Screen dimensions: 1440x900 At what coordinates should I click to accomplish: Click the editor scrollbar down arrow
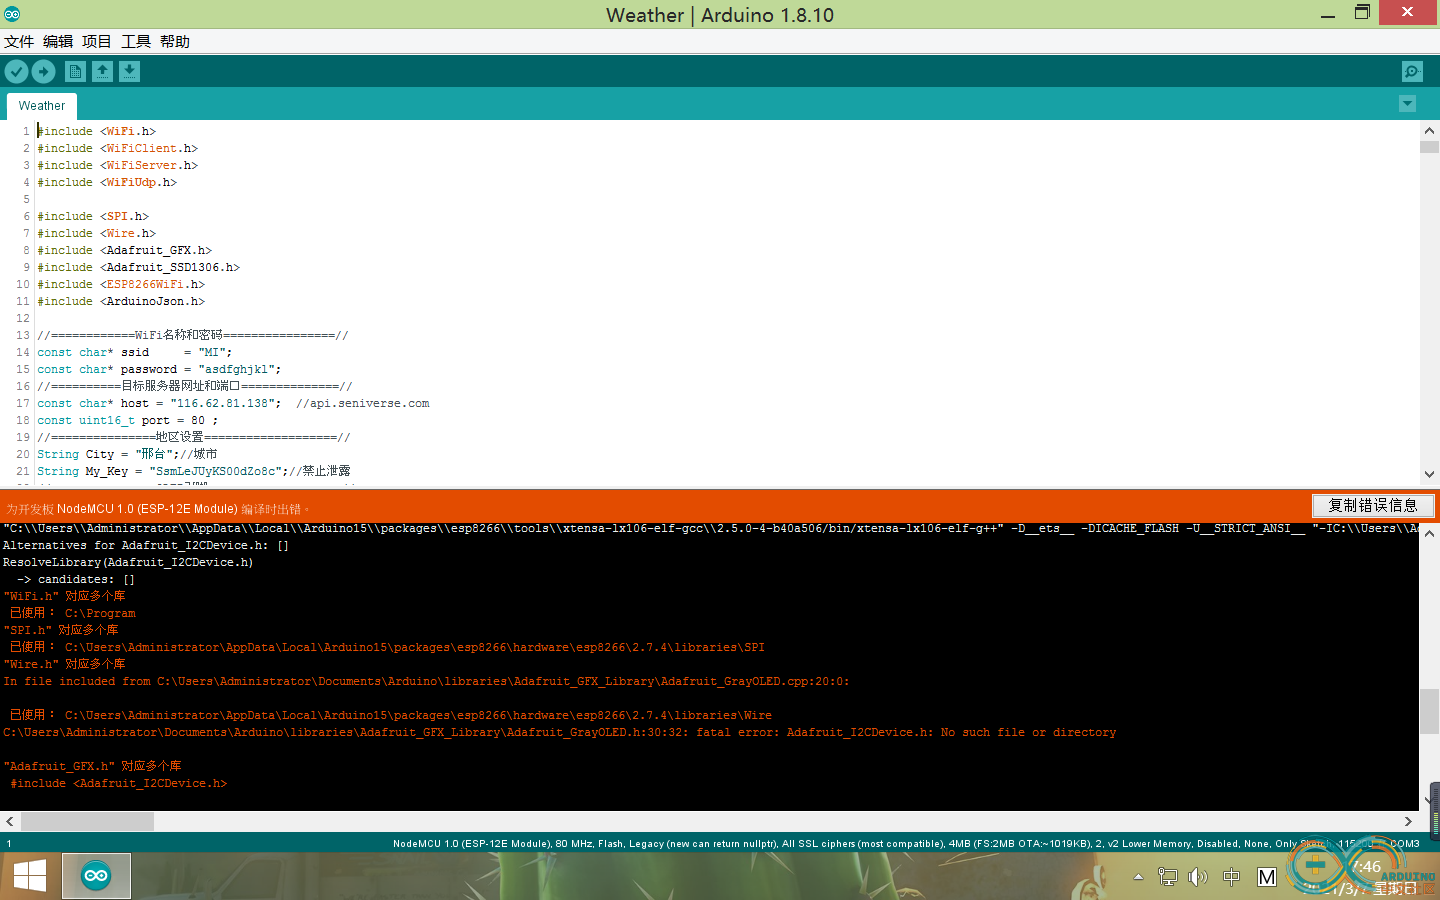pyautogui.click(x=1429, y=474)
